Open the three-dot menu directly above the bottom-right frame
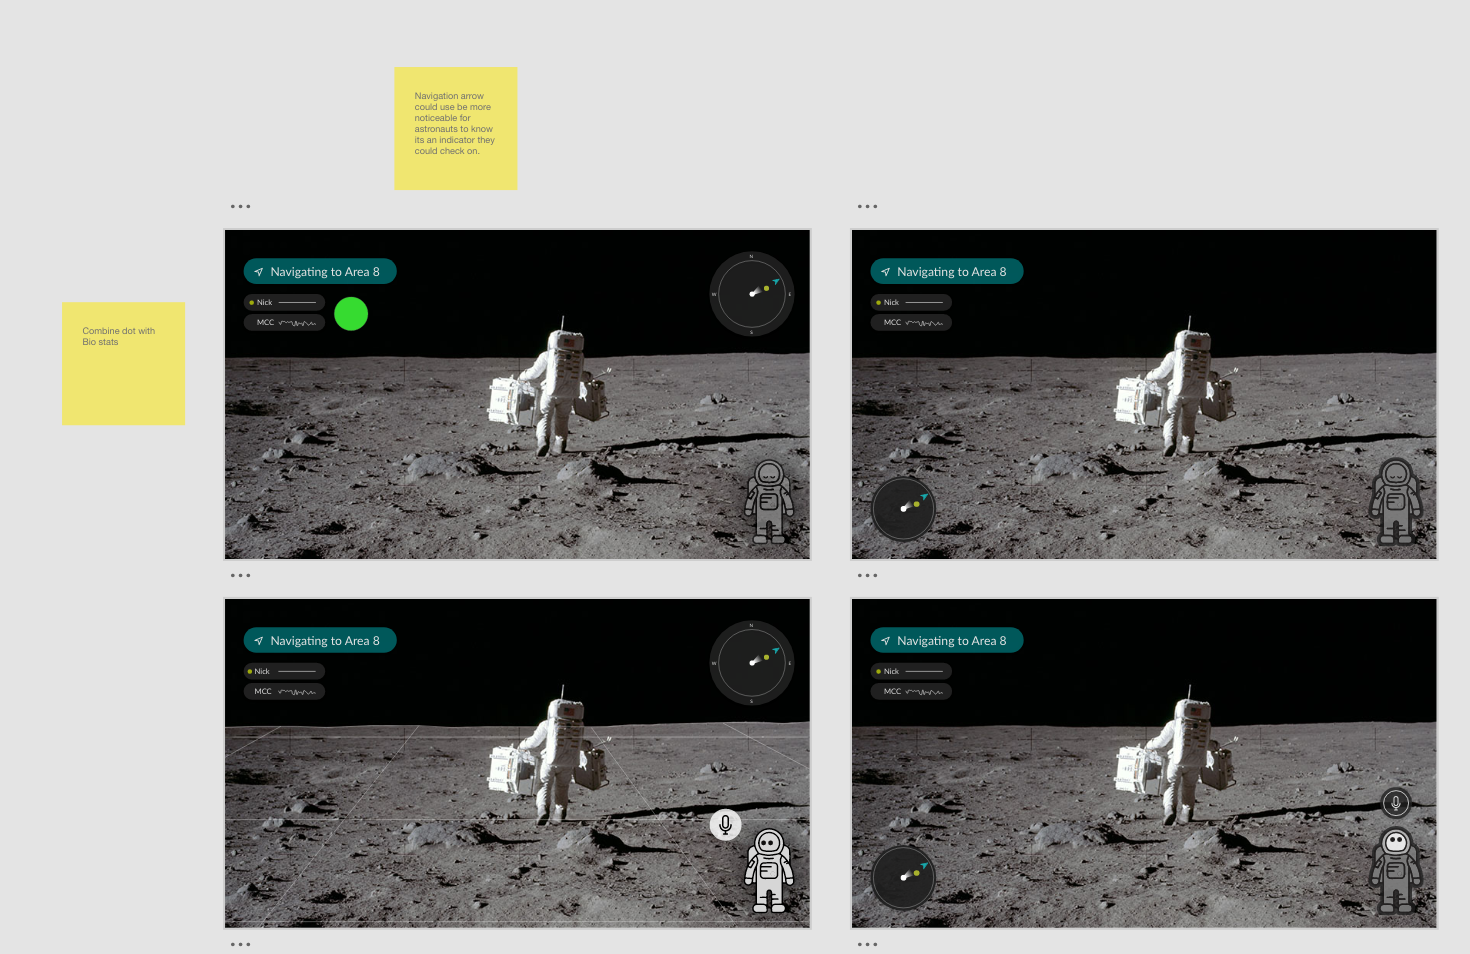 point(867,576)
